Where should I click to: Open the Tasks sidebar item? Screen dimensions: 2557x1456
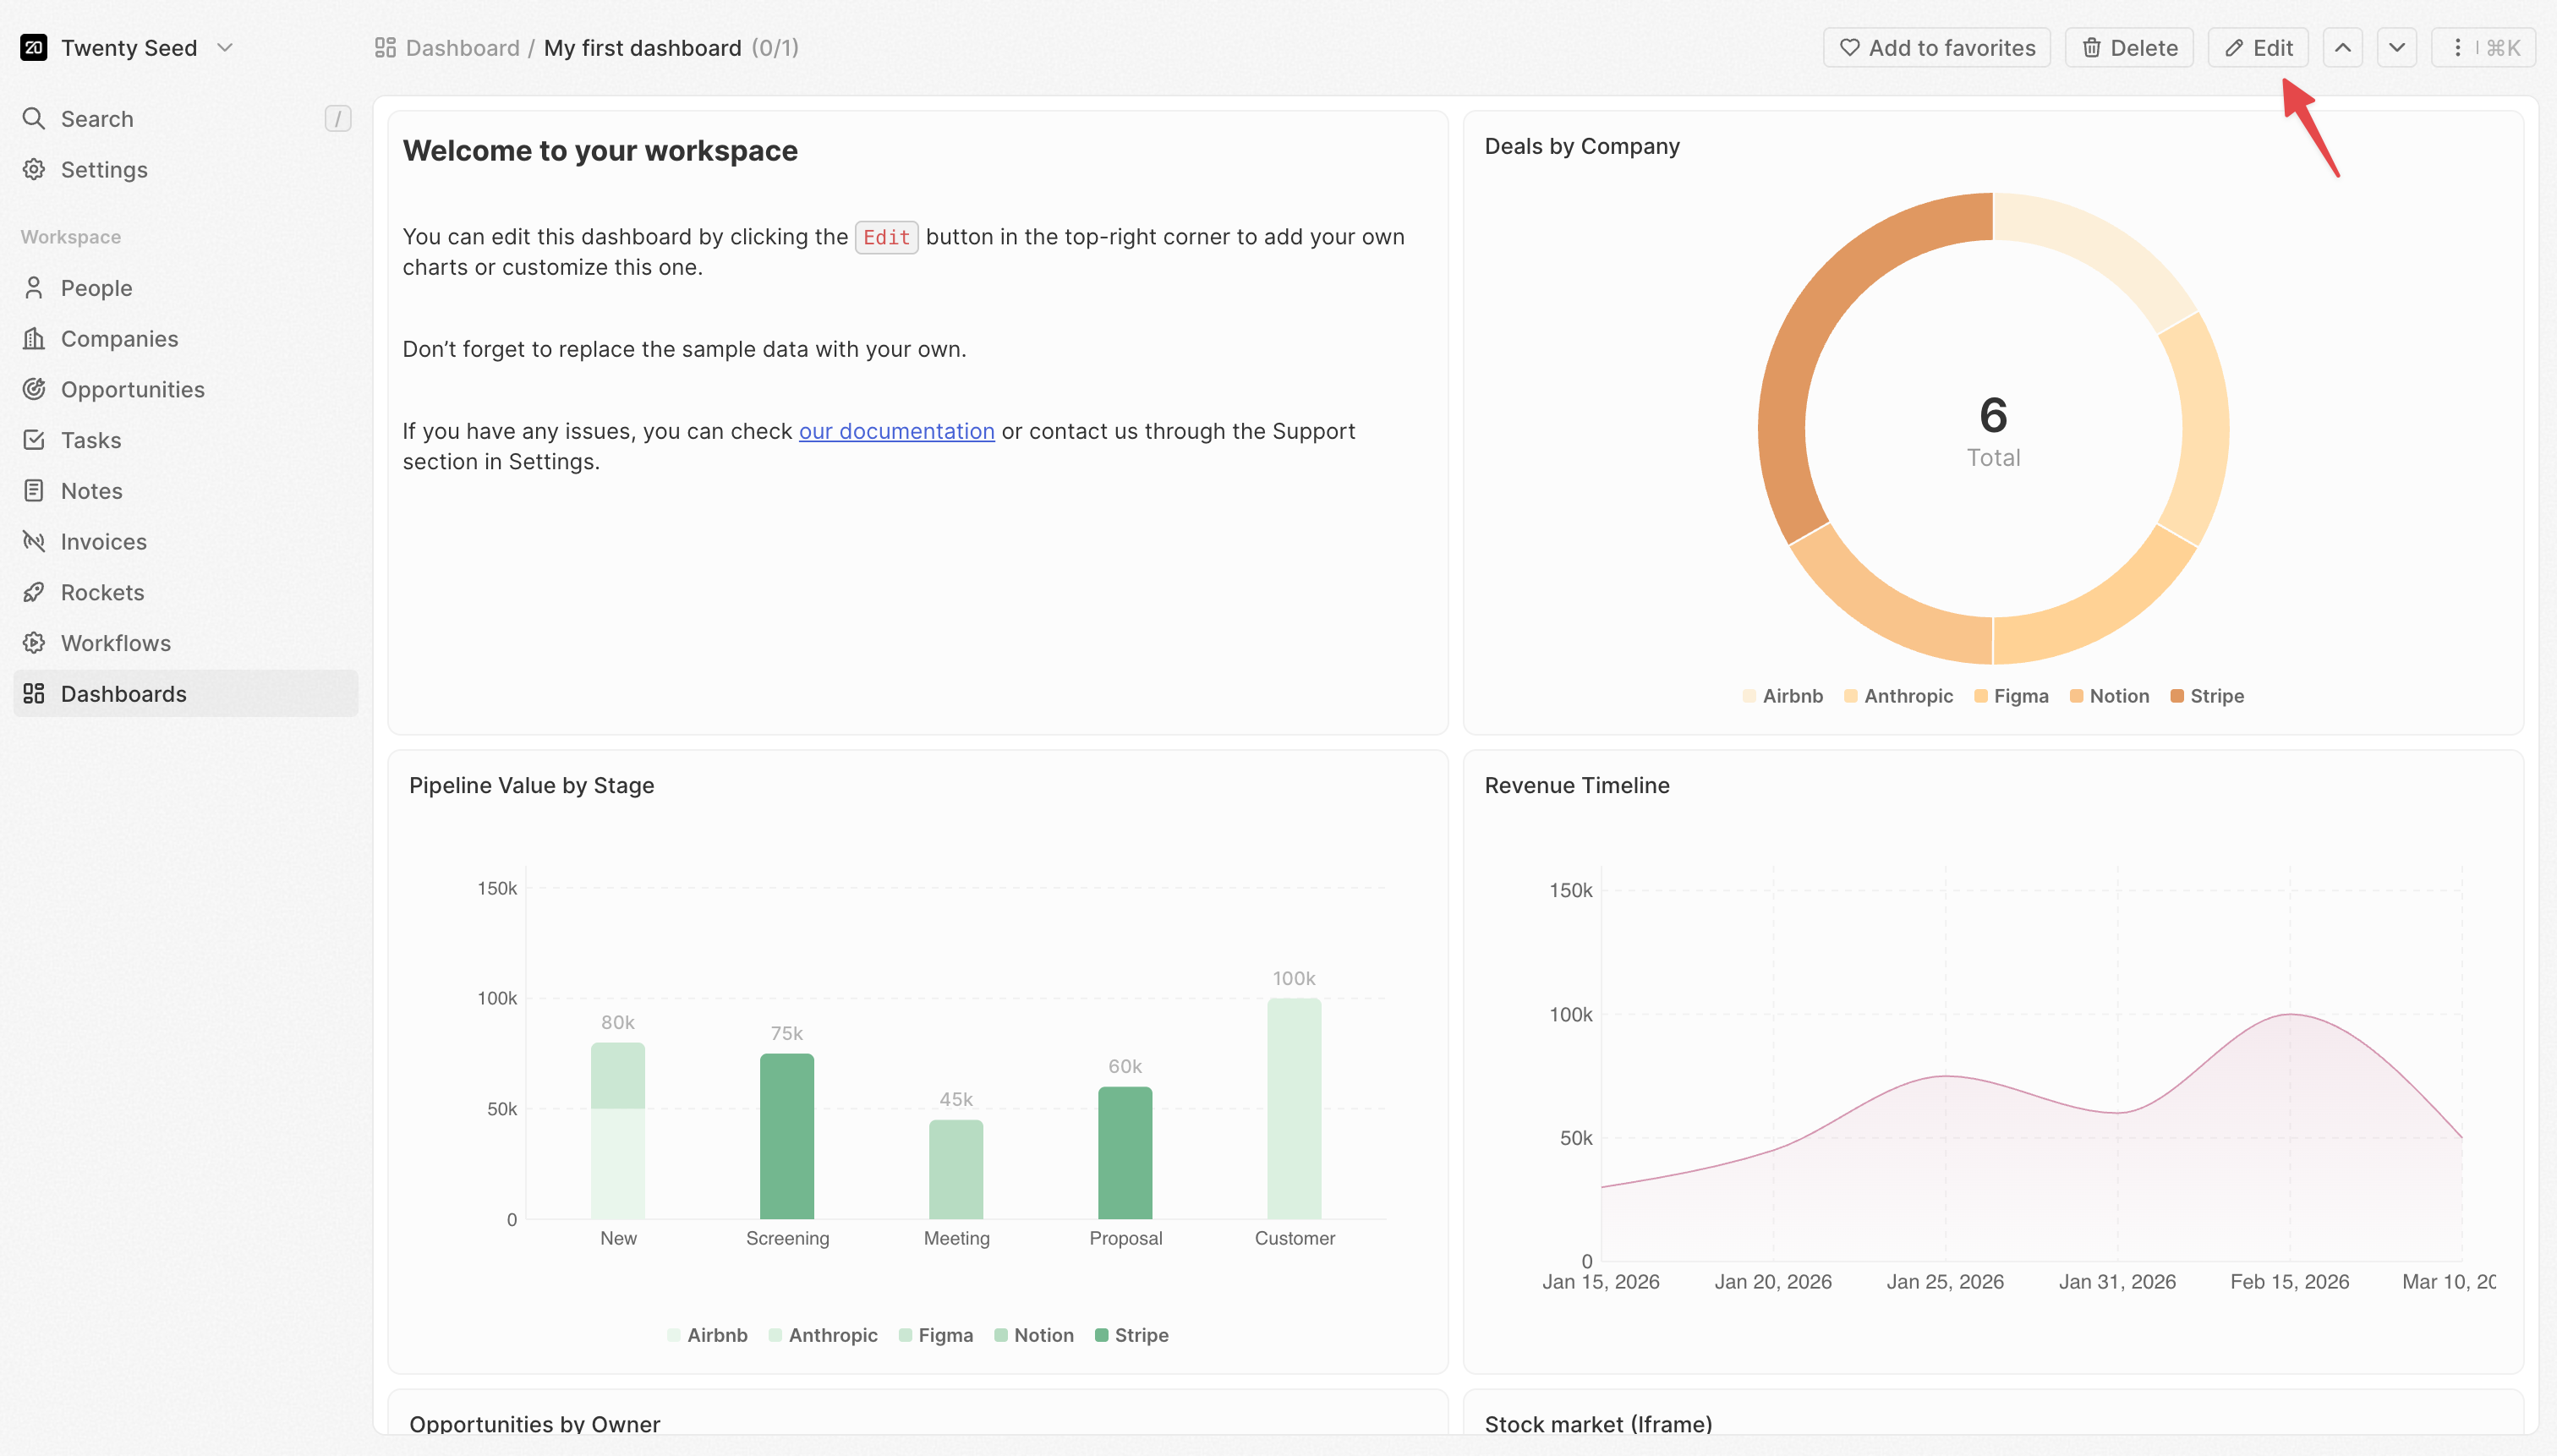[90, 440]
